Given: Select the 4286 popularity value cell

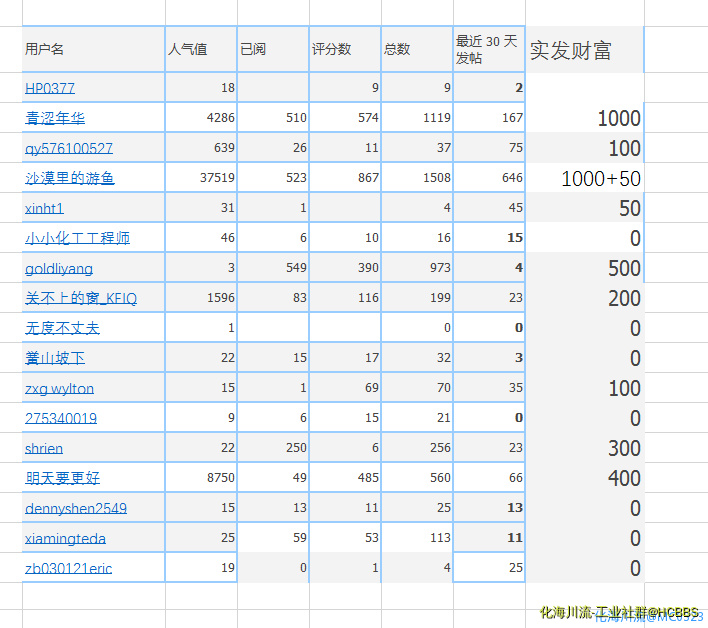Looking at the screenshot, I should [x=201, y=118].
